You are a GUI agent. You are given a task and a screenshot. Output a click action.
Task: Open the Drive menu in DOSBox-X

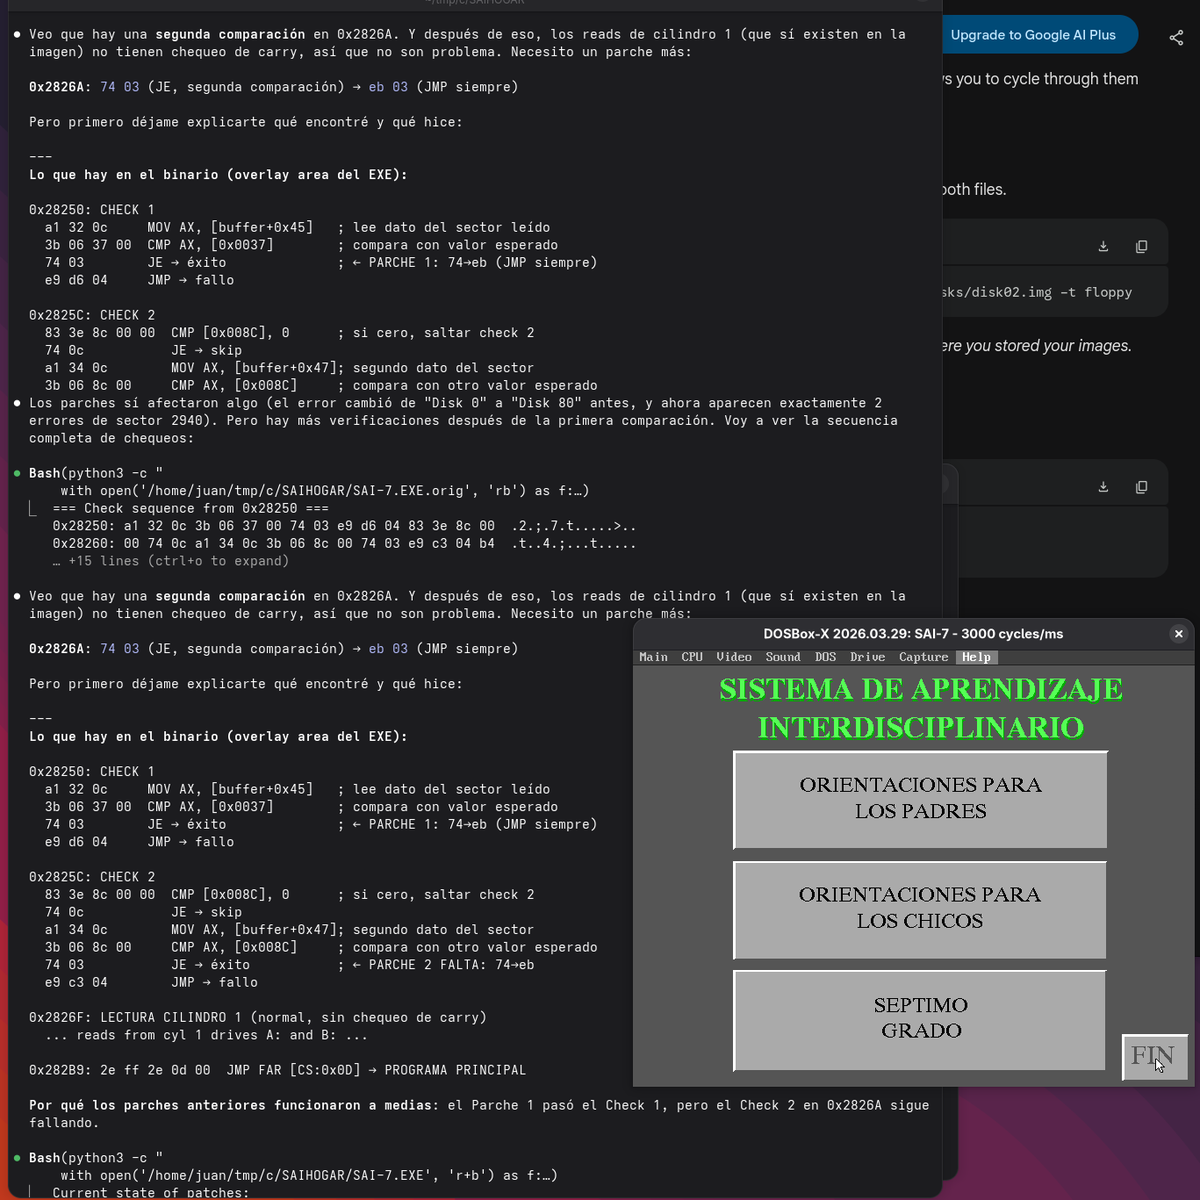coord(867,657)
